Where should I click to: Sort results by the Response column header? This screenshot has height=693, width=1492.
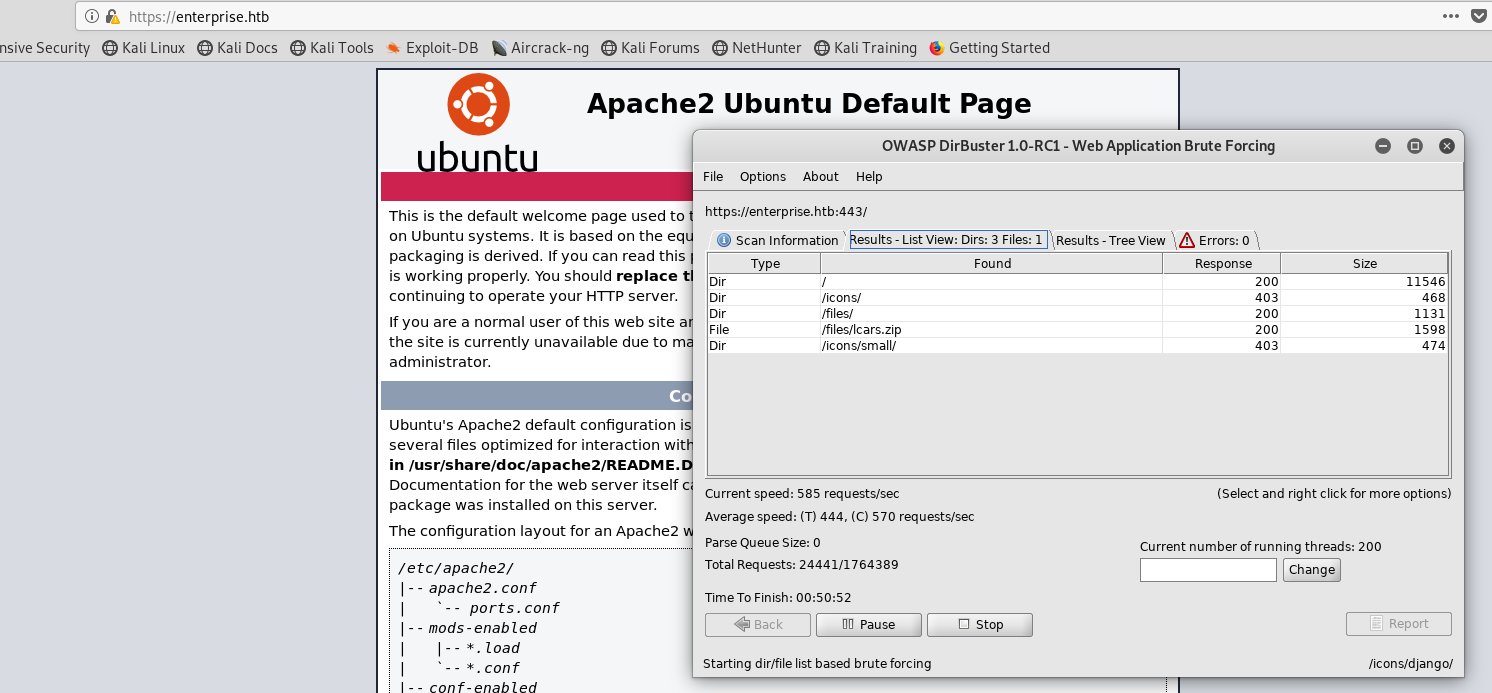(1222, 264)
